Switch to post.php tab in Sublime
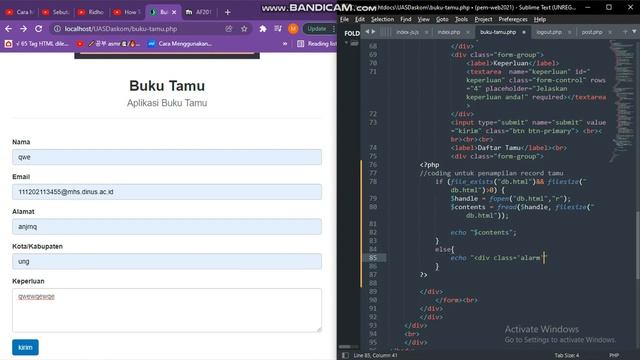The height and width of the screenshot is (360, 640). (x=592, y=32)
